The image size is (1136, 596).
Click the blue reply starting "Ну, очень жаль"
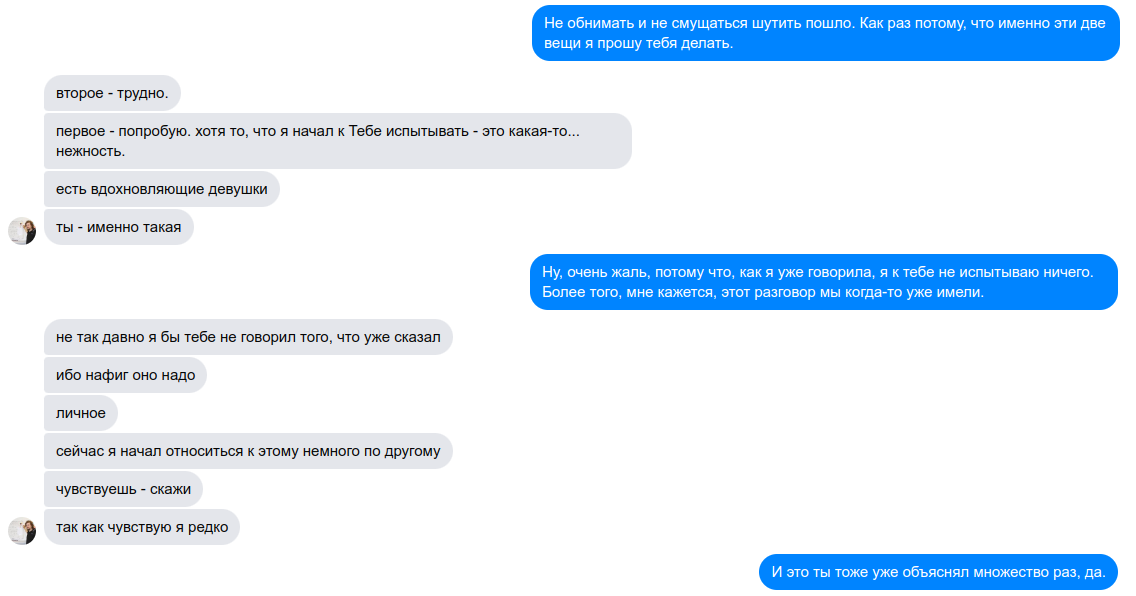[x=823, y=282]
